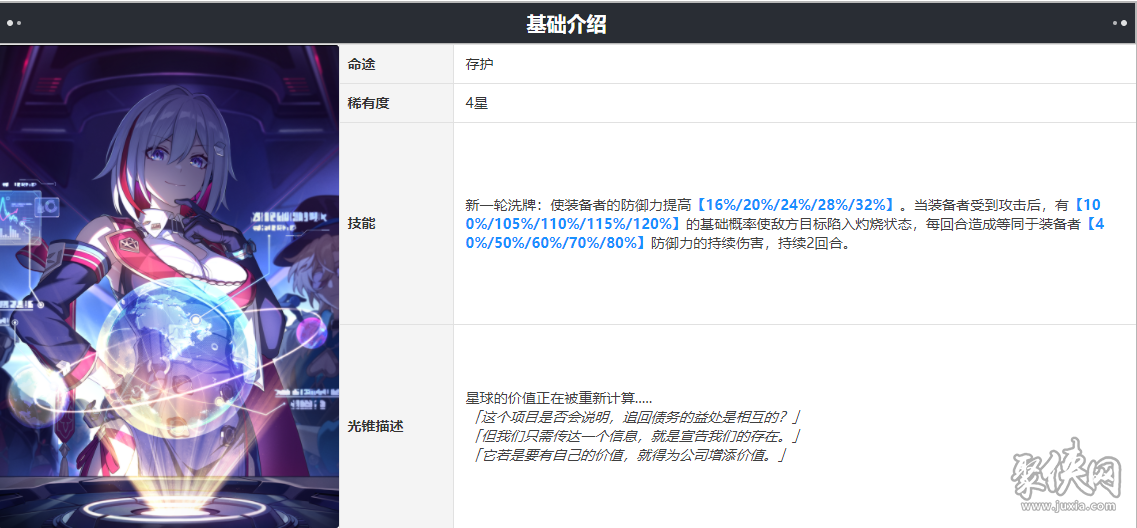This screenshot has height=528, width=1137.
Task: Click the 新一轮洗牌 skill name text
Action: (x=500, y=205)
